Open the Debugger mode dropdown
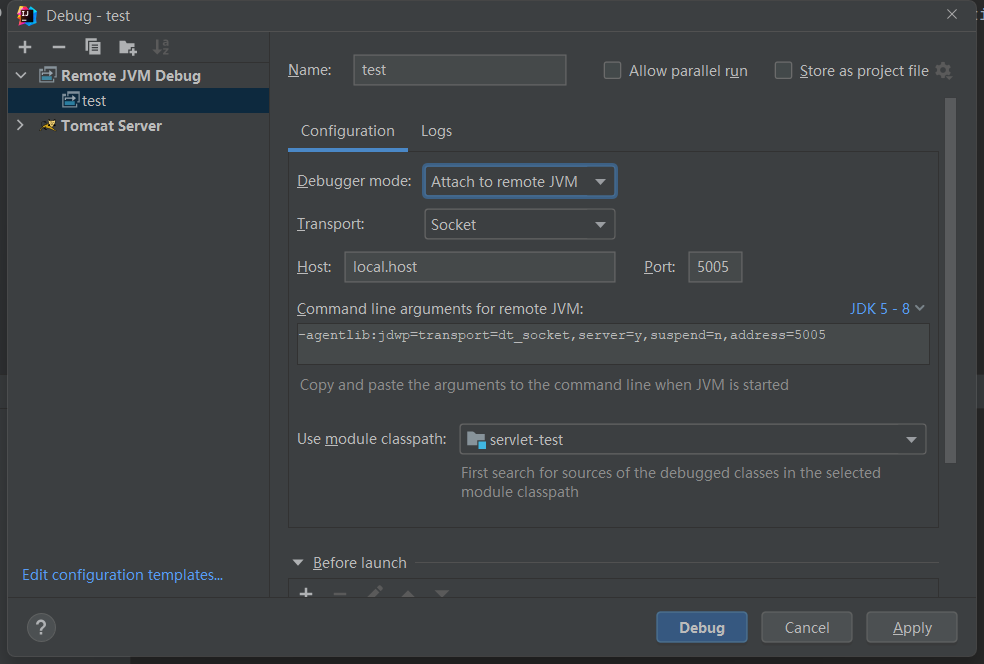 point(520,181)
